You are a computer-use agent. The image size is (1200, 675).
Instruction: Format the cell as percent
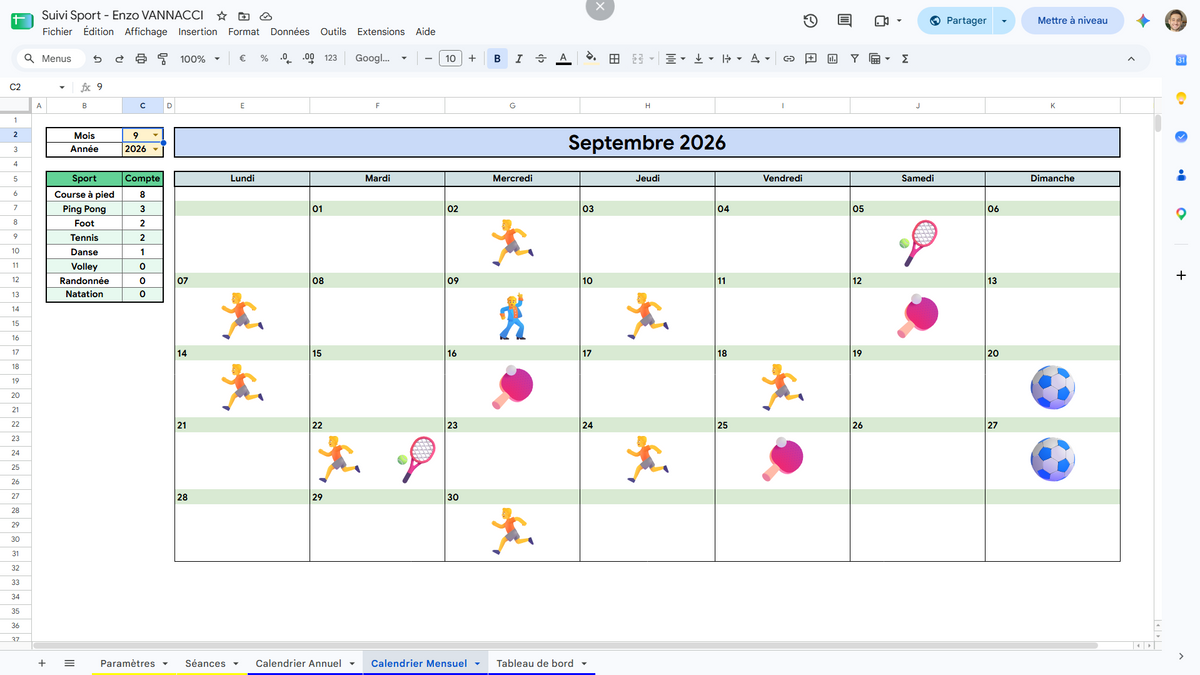(x=264, y=59)
